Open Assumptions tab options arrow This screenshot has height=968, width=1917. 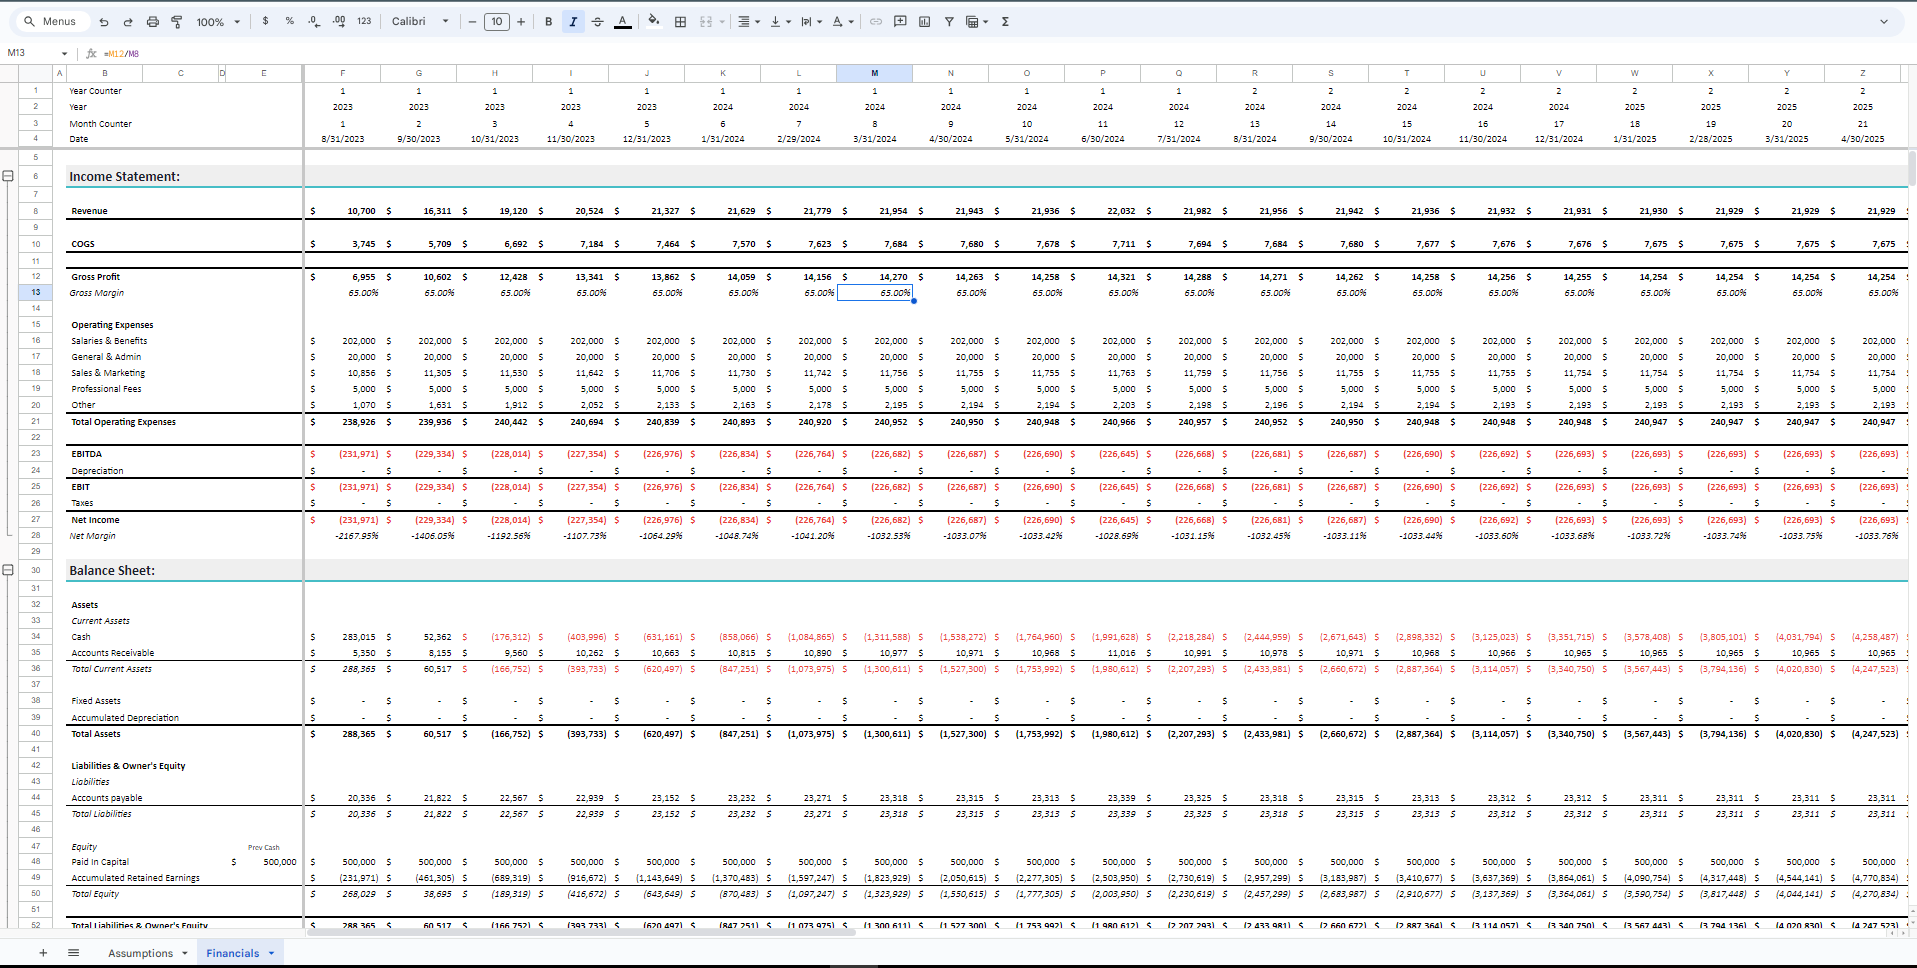(x=185, y=953)
